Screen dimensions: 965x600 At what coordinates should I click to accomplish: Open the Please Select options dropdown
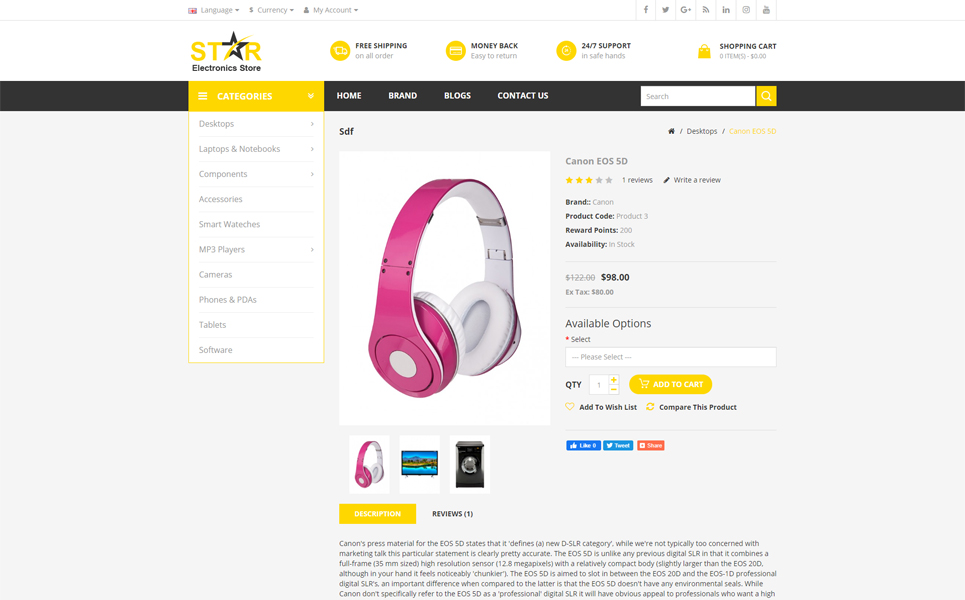click(671, 357)
